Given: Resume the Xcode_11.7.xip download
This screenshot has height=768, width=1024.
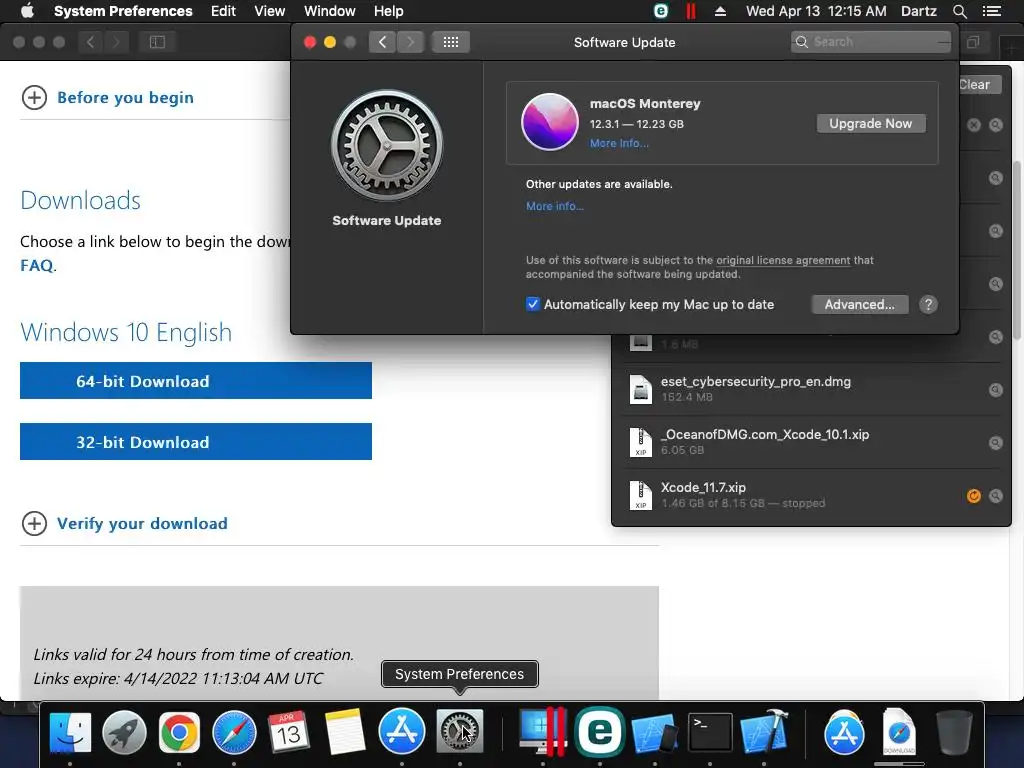Looking at the screenshot, I should [974, 496].
